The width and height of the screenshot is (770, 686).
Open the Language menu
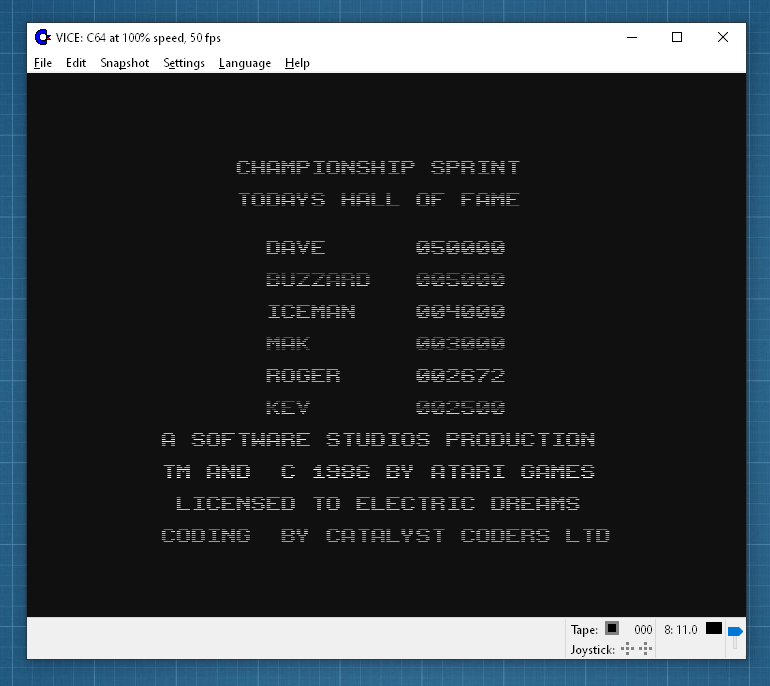[x=245, y=63]
